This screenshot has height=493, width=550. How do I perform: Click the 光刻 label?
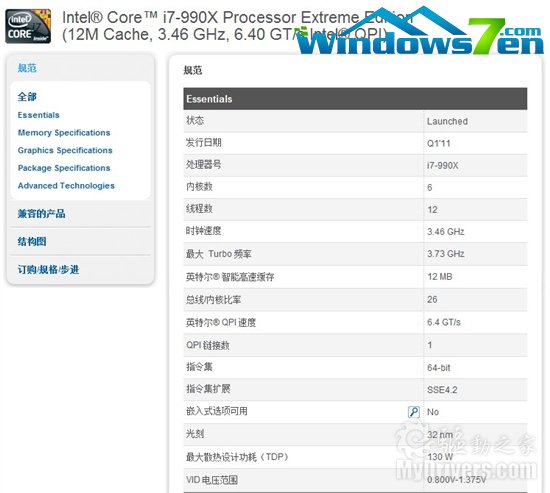pos(195,434)
